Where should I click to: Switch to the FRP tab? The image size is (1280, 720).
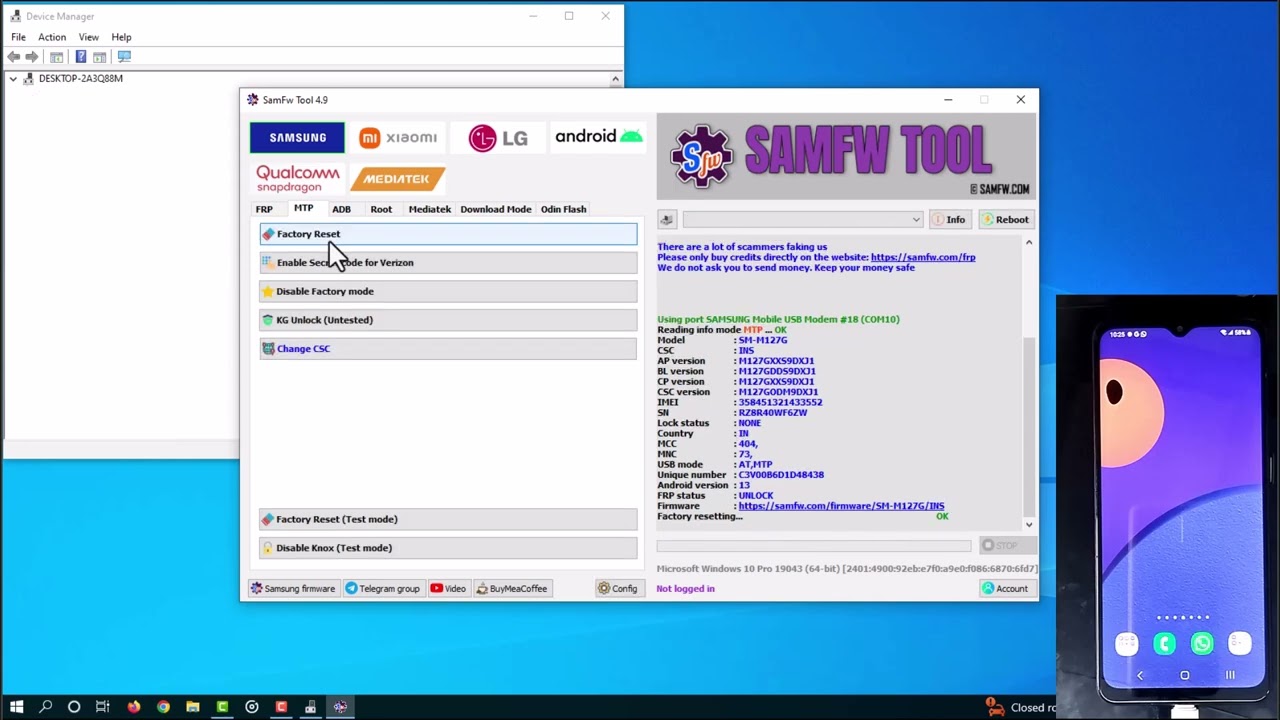(x=264, y=209)
